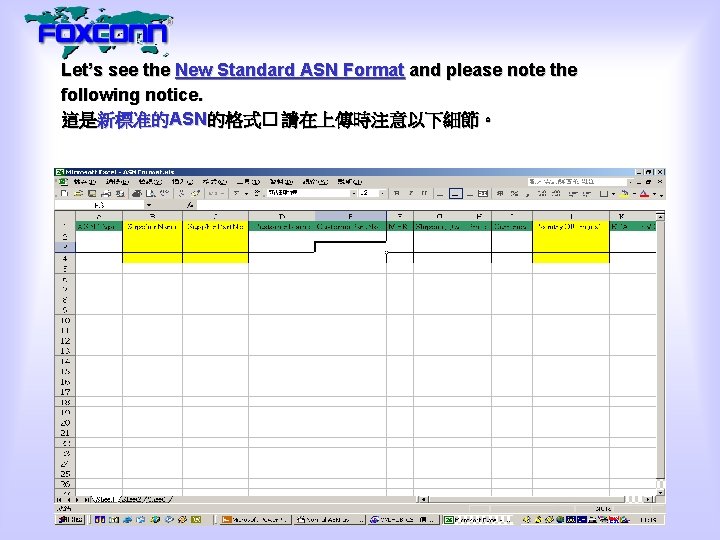Click the Comma style icon
720x540 pixels.
click(x=528, y=194)
